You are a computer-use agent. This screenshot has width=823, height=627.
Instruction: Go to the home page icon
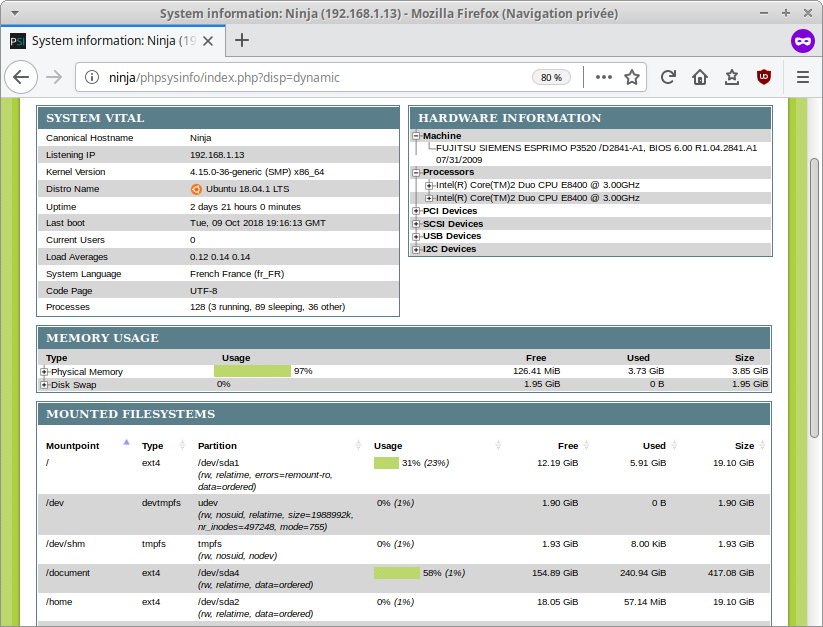[x=700, y=77]
